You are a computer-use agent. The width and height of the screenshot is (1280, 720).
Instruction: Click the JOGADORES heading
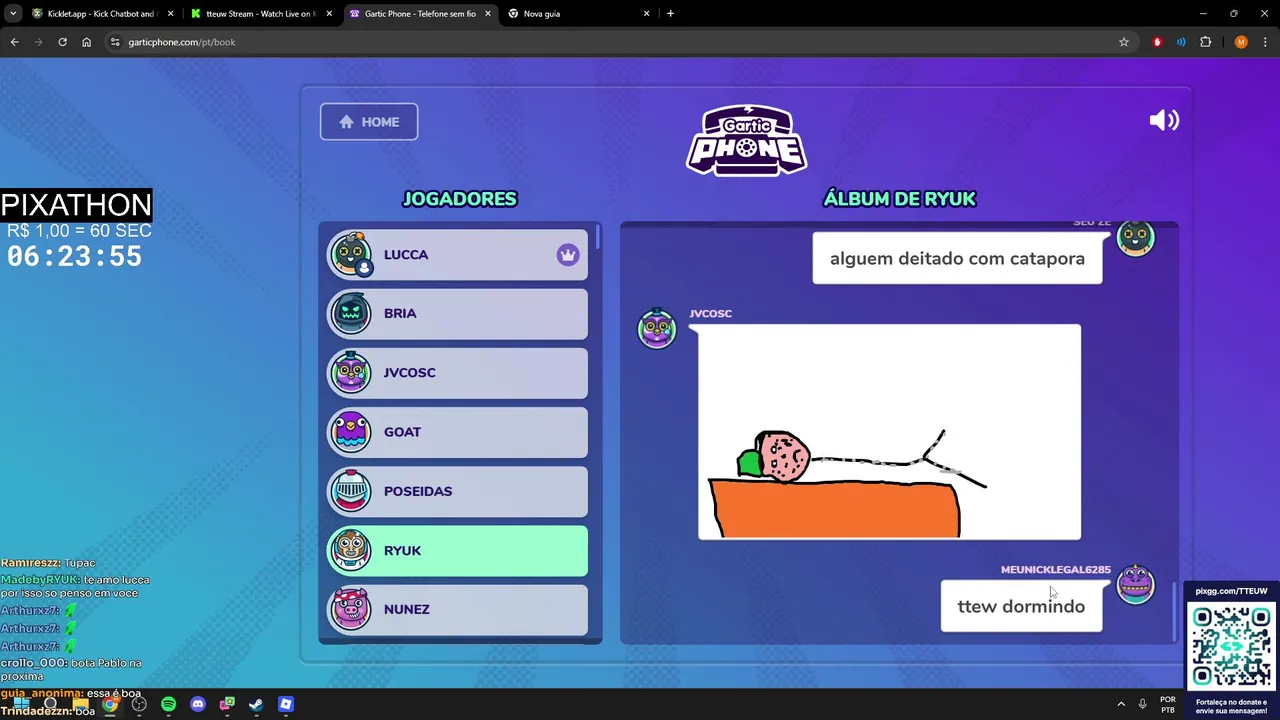(459, 199)
